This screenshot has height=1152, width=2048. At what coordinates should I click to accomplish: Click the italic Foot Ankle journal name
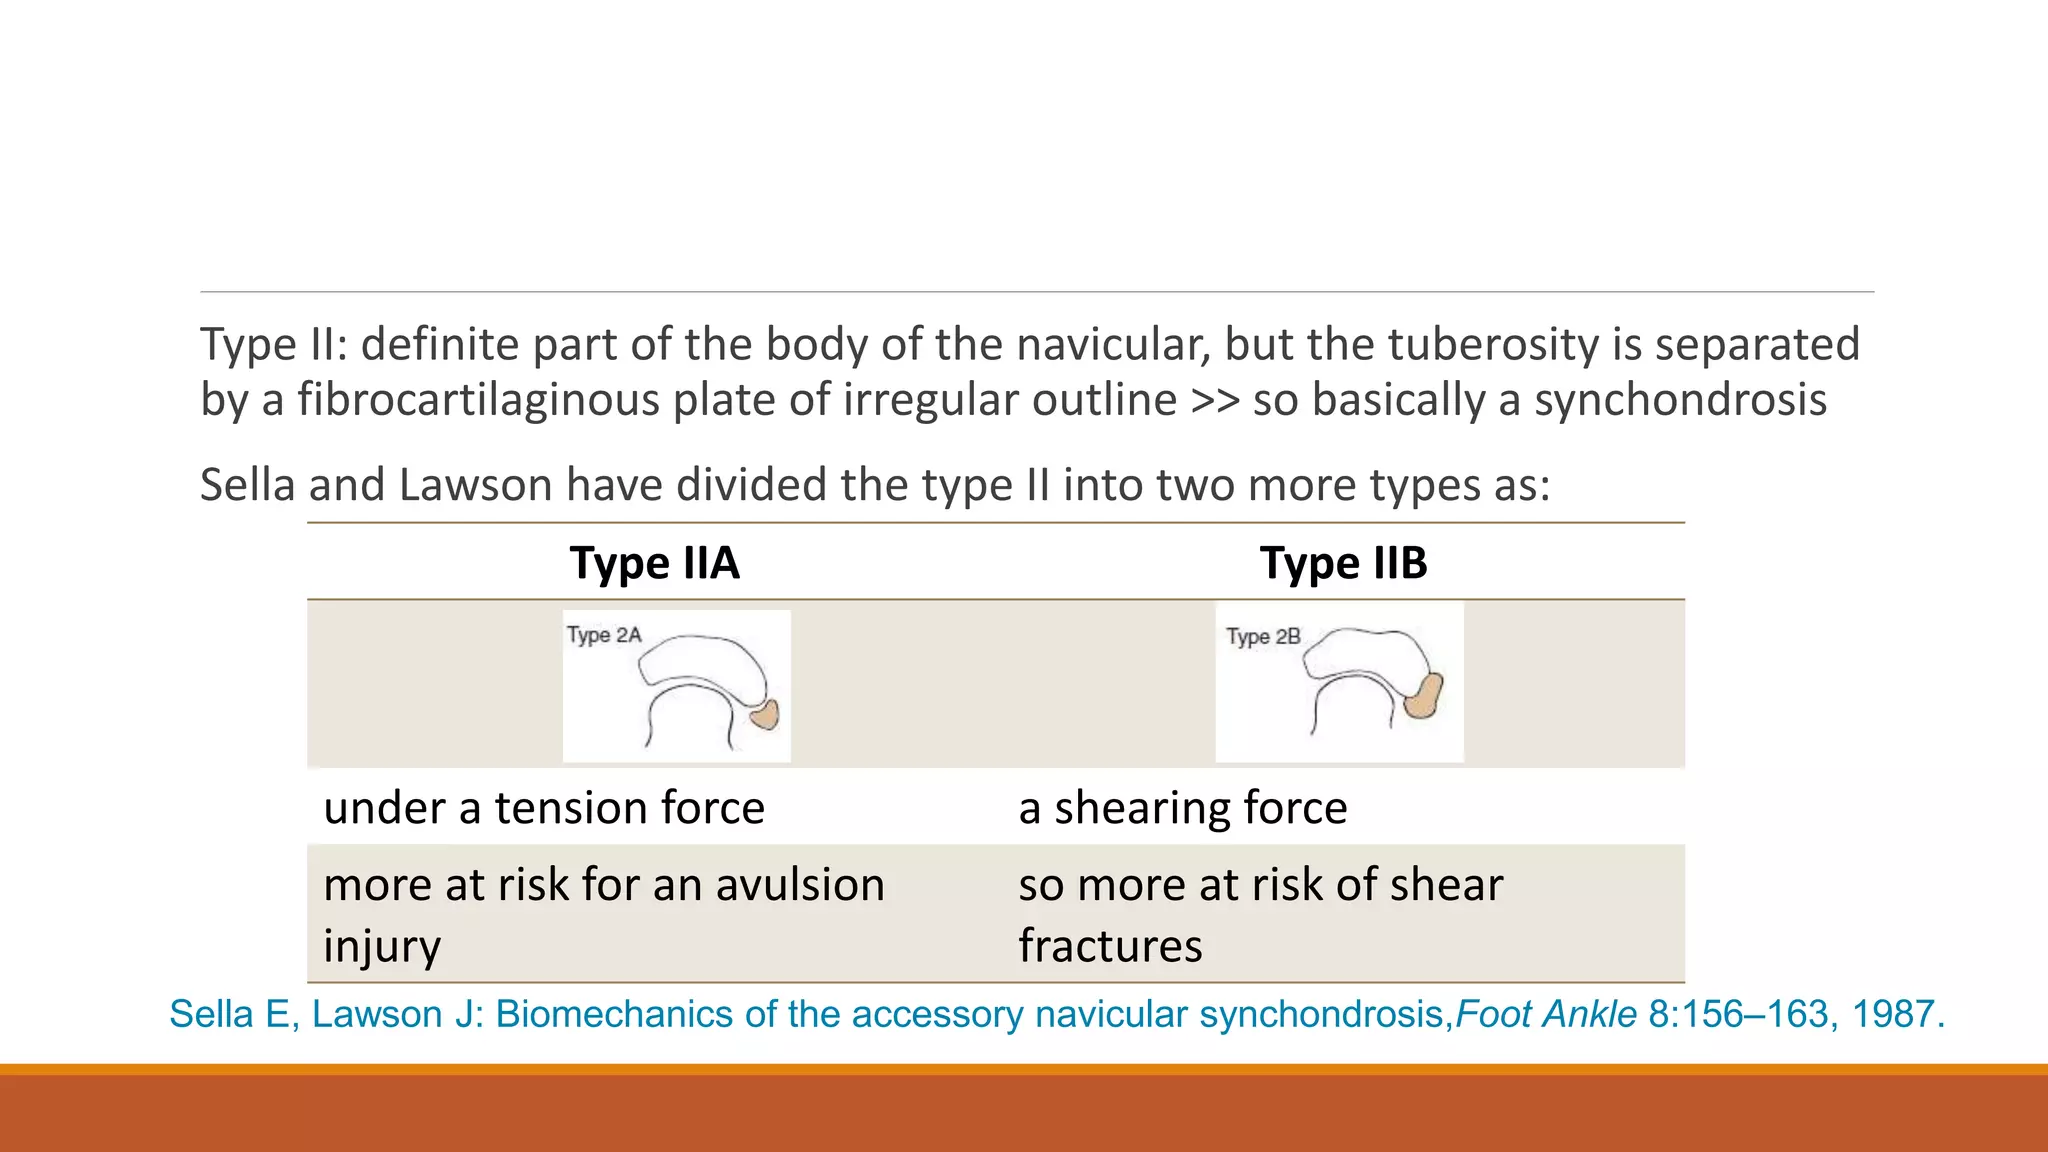[1546, 1014]
